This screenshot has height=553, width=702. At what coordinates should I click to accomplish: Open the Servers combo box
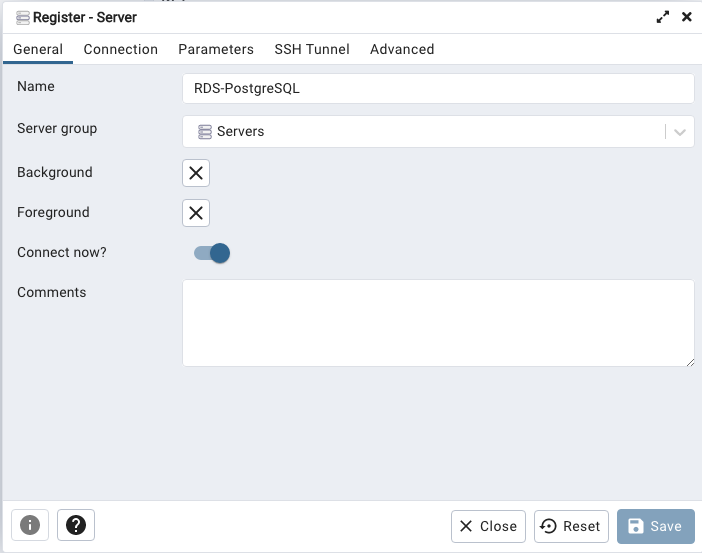click(x=438, y=132)
